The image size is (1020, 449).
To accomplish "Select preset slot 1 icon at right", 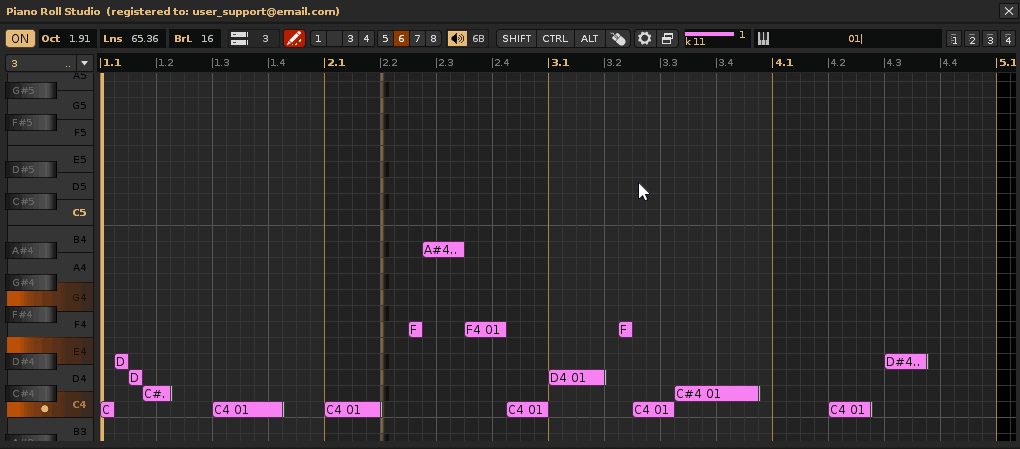I will (x=954, y=40).
